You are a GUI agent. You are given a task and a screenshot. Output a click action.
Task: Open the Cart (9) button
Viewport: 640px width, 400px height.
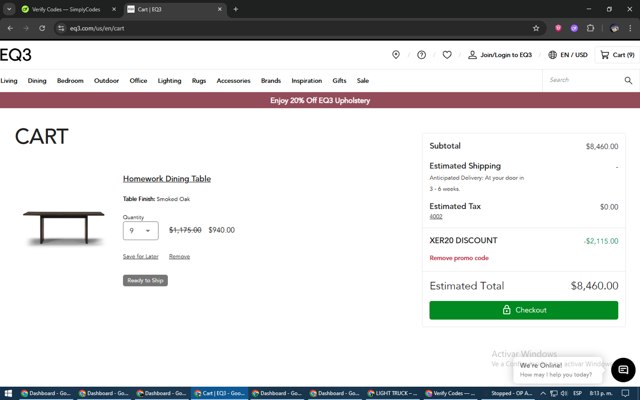617,55
